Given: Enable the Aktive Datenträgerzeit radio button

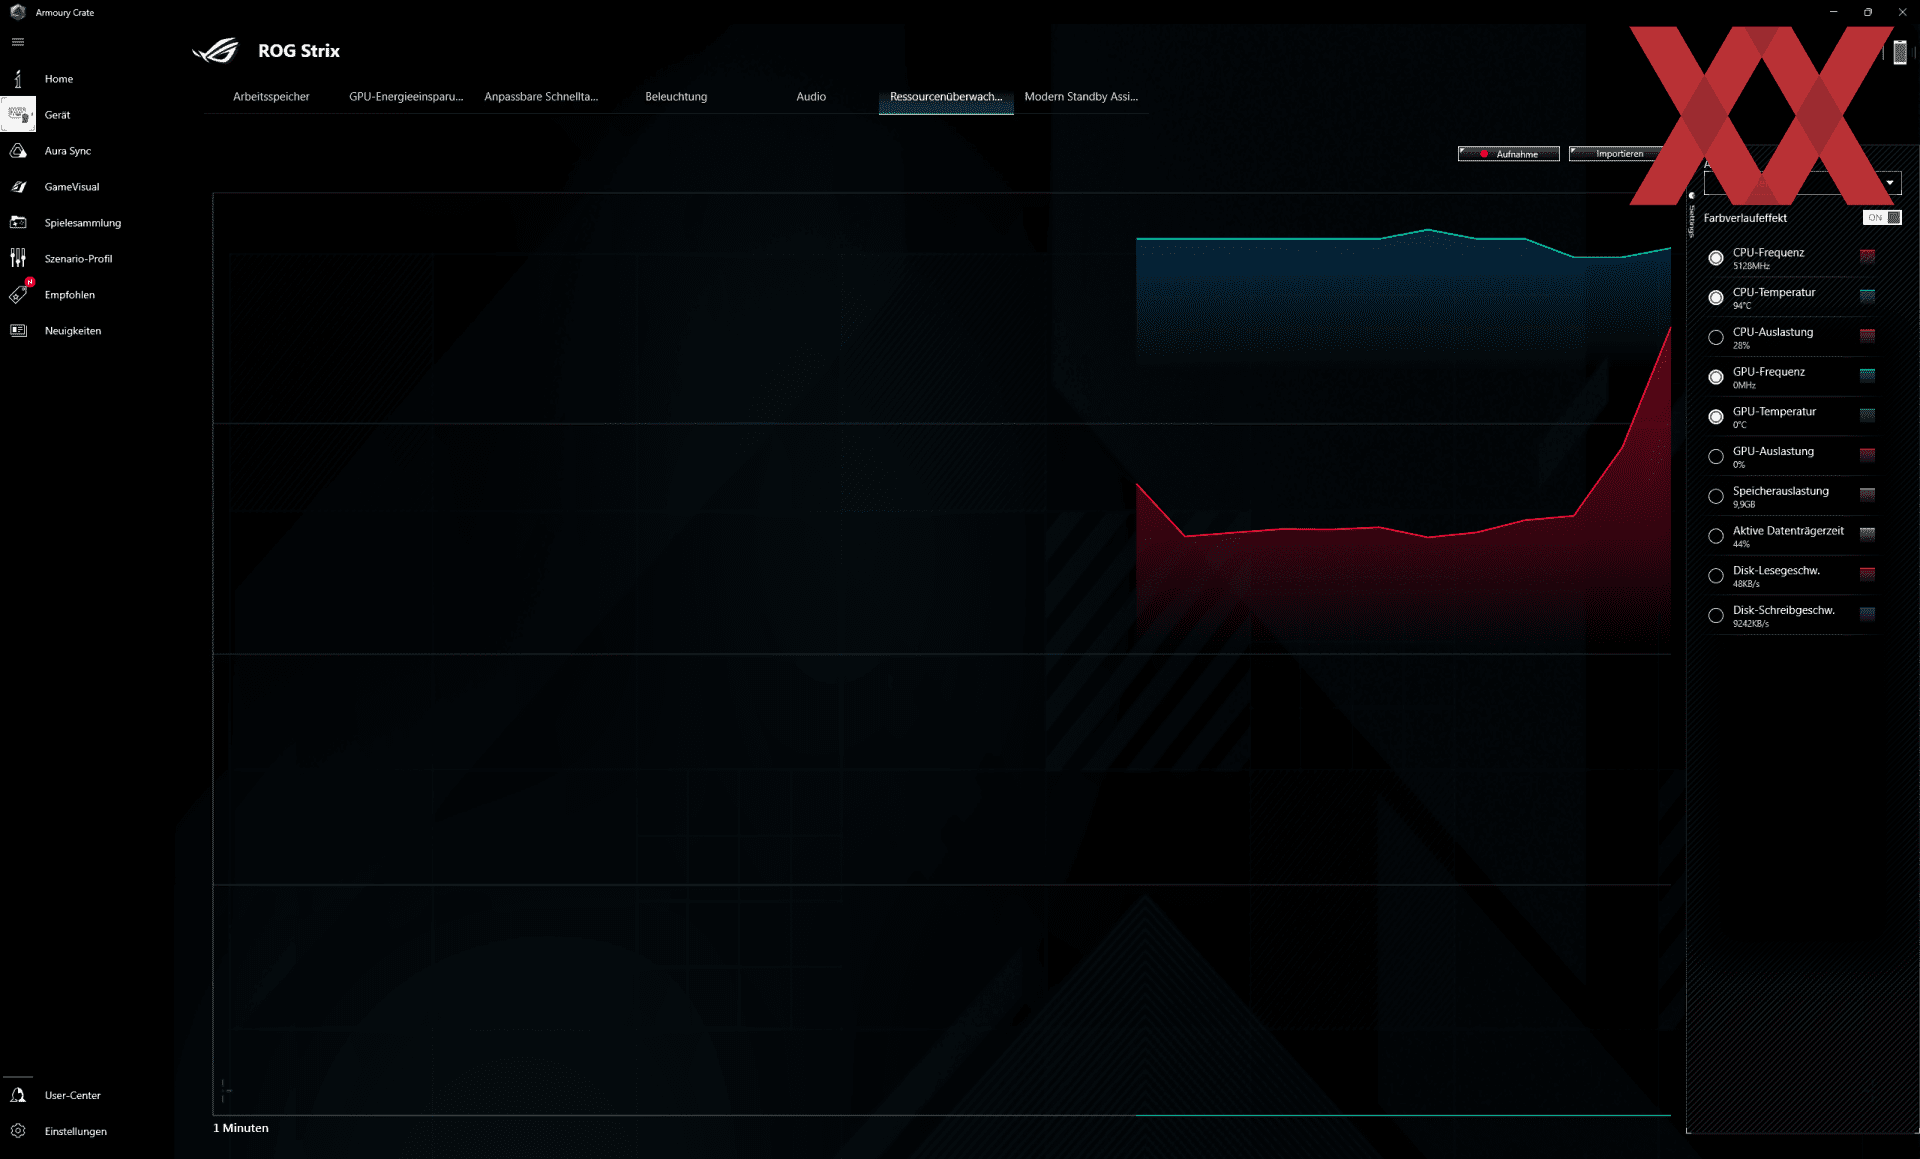Looking at the screenshot, I should 1716,536.
